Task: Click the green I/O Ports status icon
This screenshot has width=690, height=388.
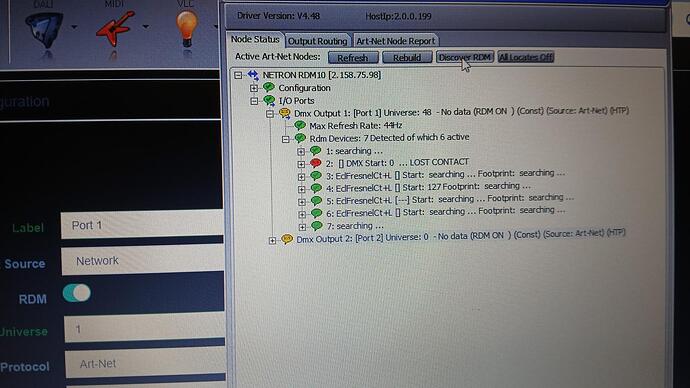Action: (x=269, y=100)
